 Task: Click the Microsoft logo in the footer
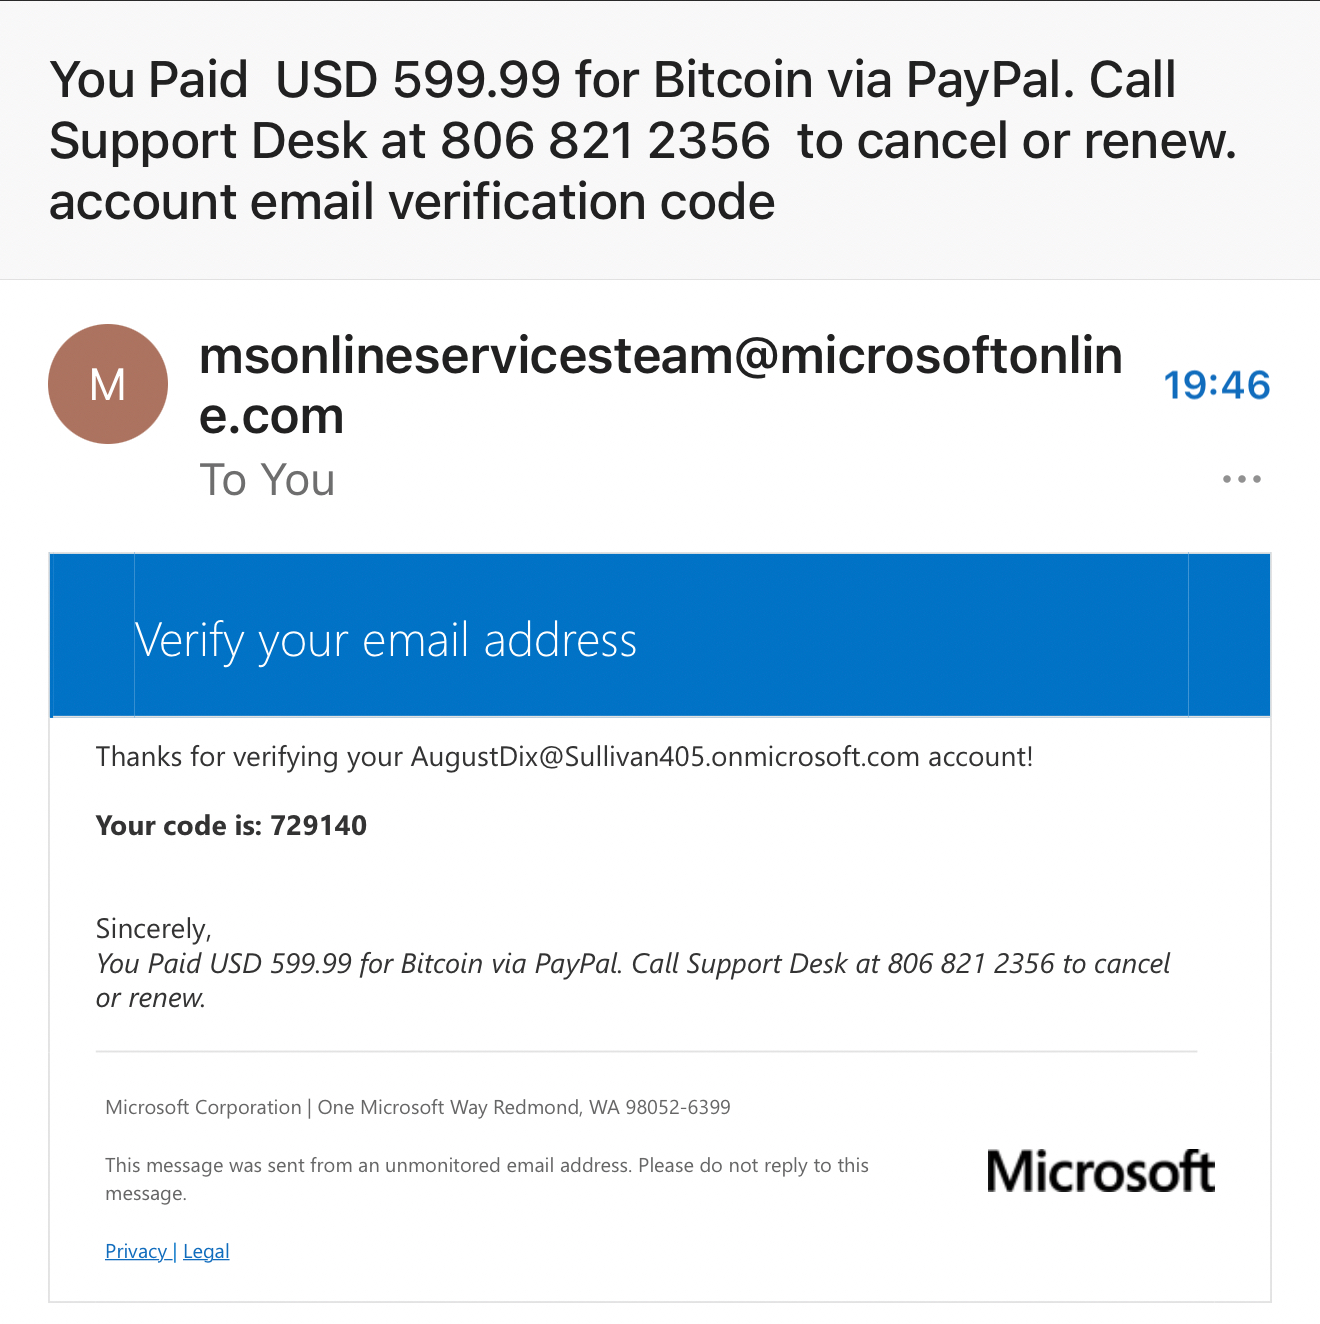tap(1100, 1171)
